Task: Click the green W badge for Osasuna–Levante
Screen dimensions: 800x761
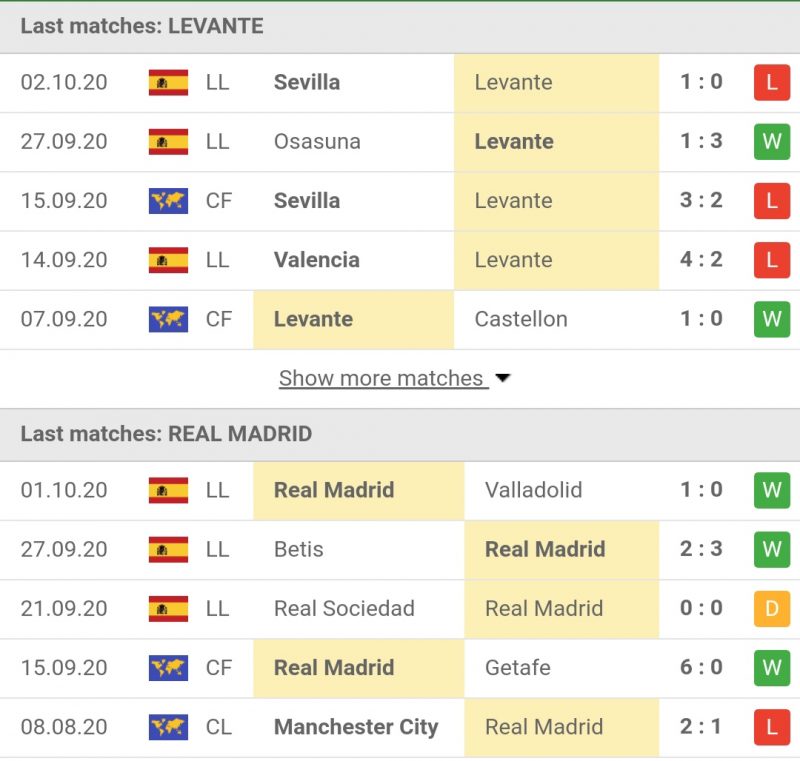Action: pos(771,142)
